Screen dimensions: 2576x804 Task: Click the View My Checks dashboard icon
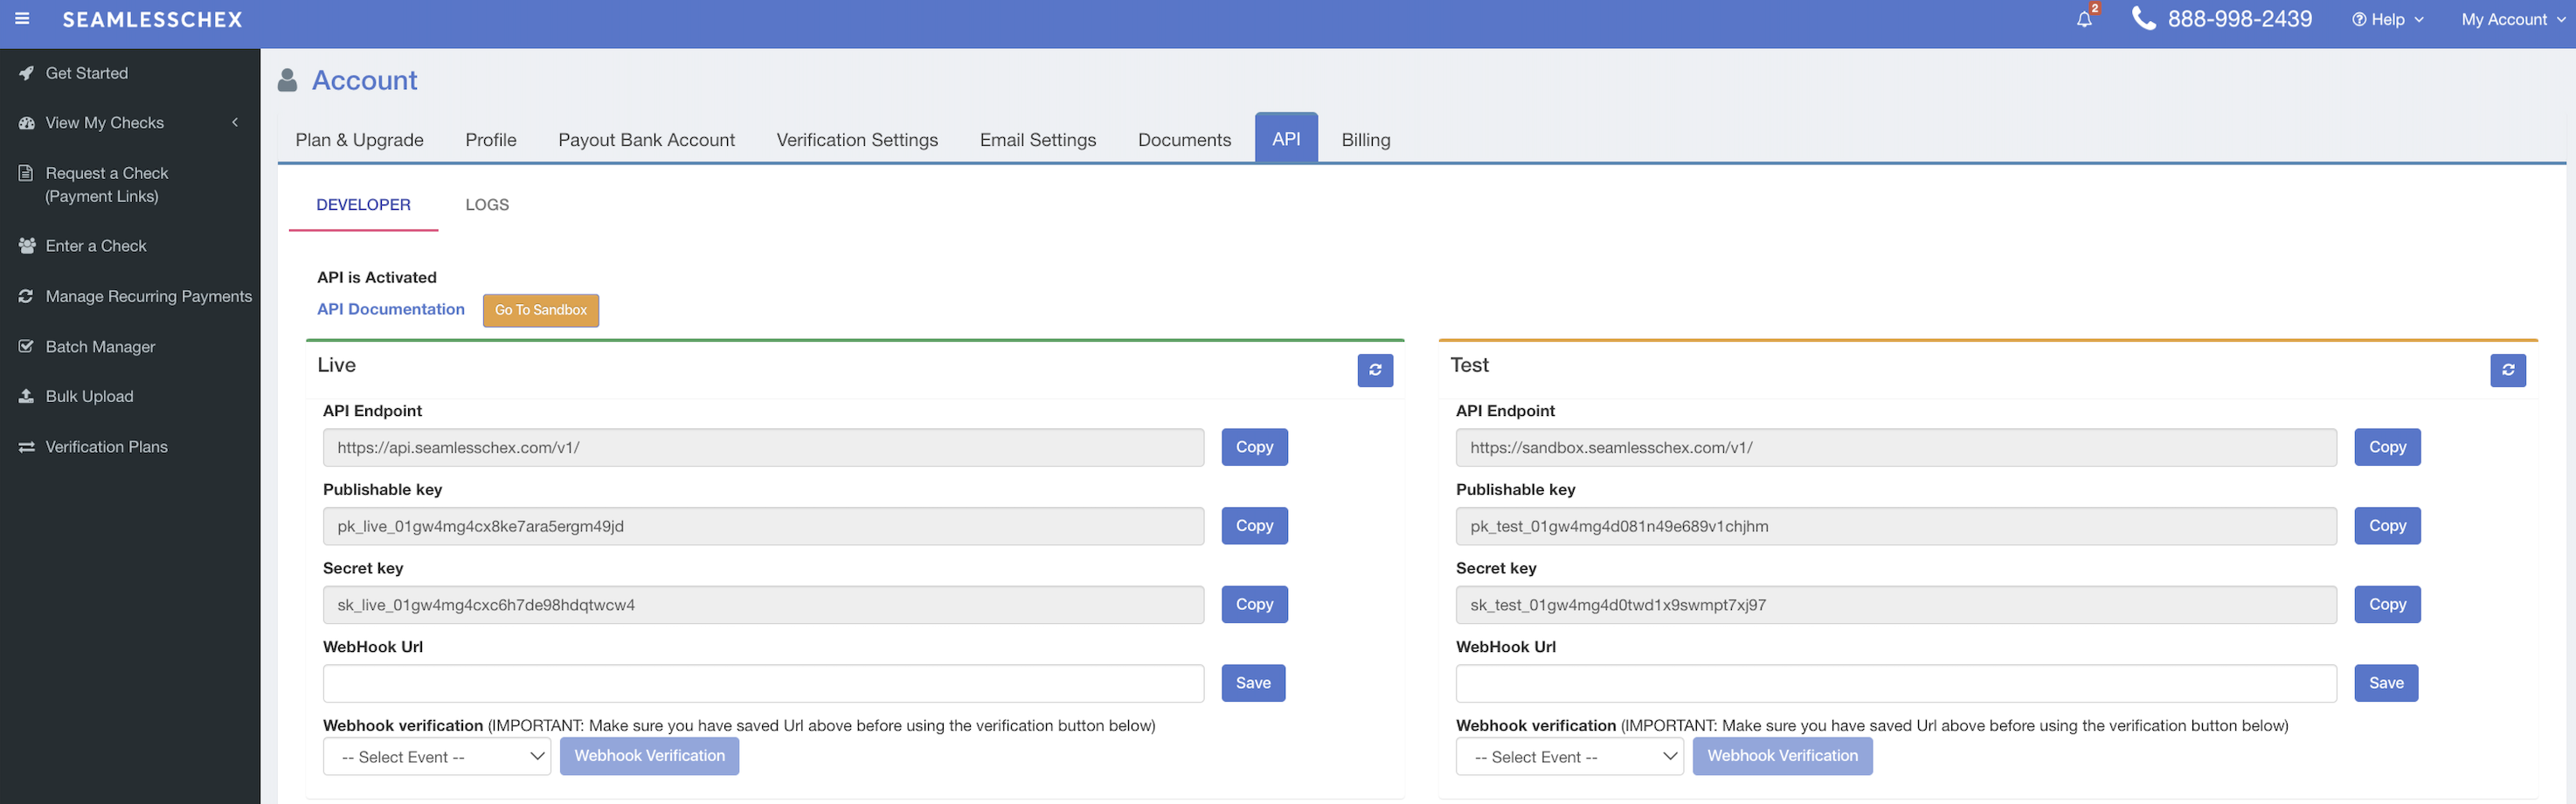coord(26,123)
